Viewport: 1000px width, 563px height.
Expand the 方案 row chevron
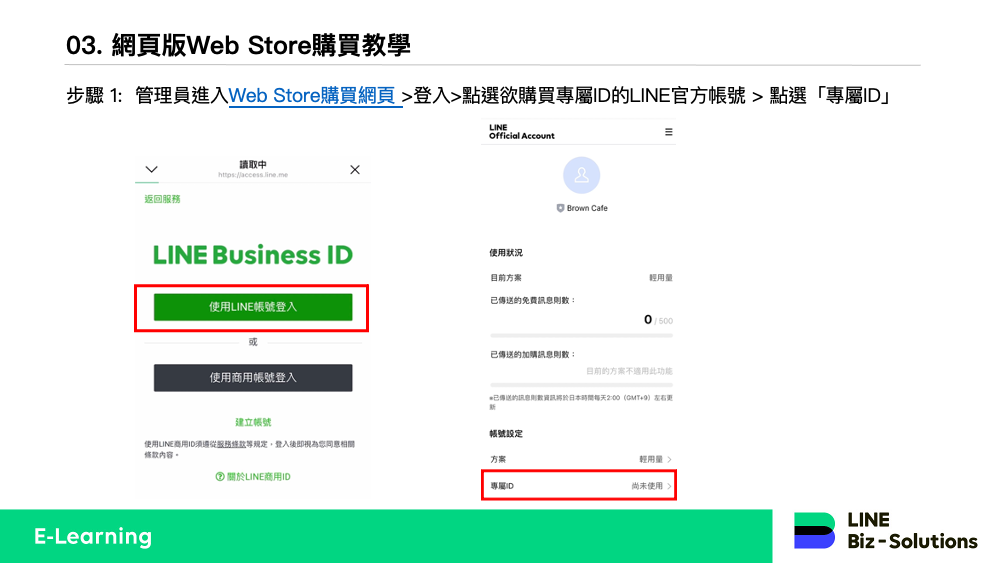[669, 459]
